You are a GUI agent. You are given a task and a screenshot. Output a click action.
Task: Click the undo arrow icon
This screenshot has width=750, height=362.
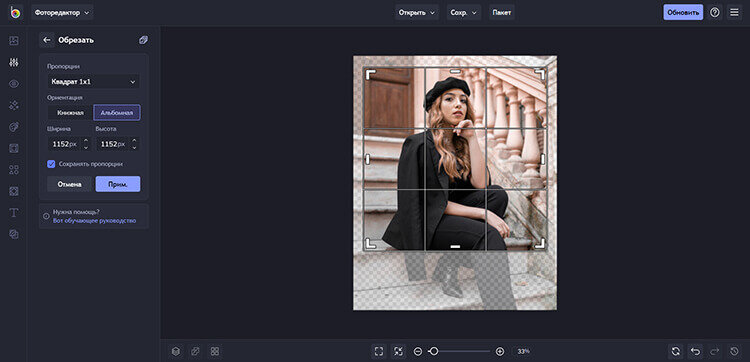(695, 351)
